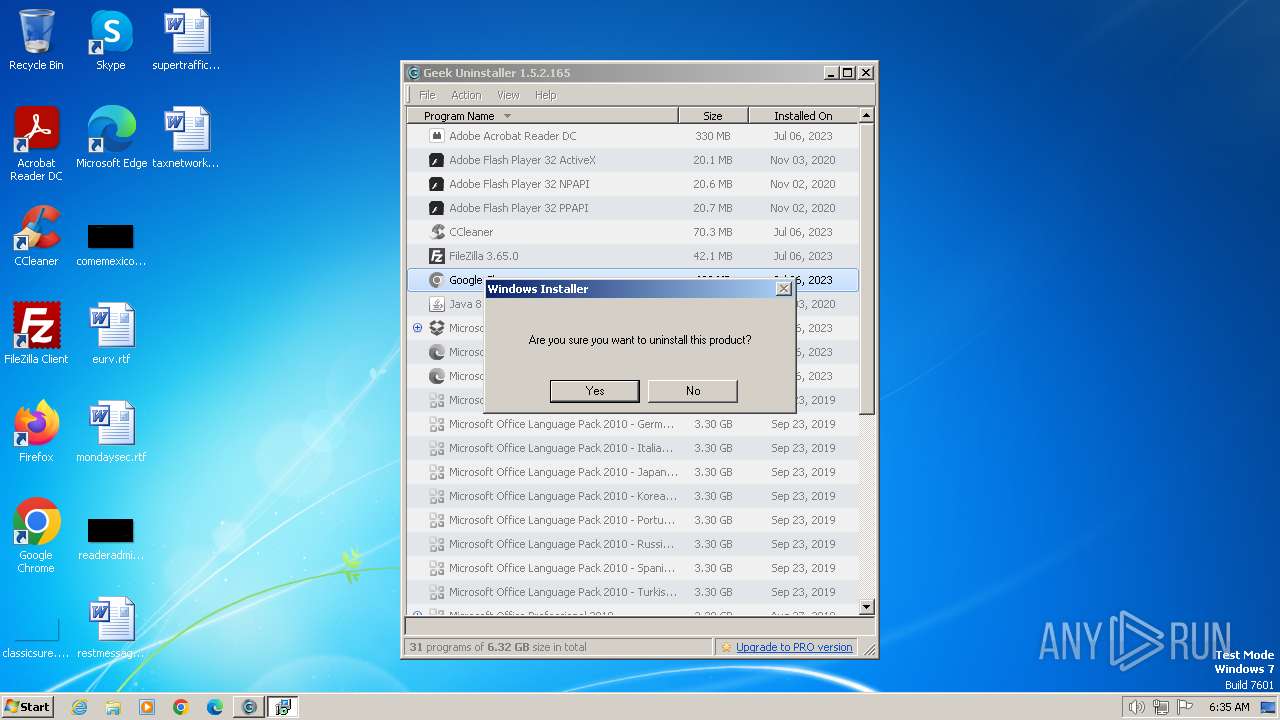Open the Start menu
The width and height of the screenshot is (1280, 720).
28,707
